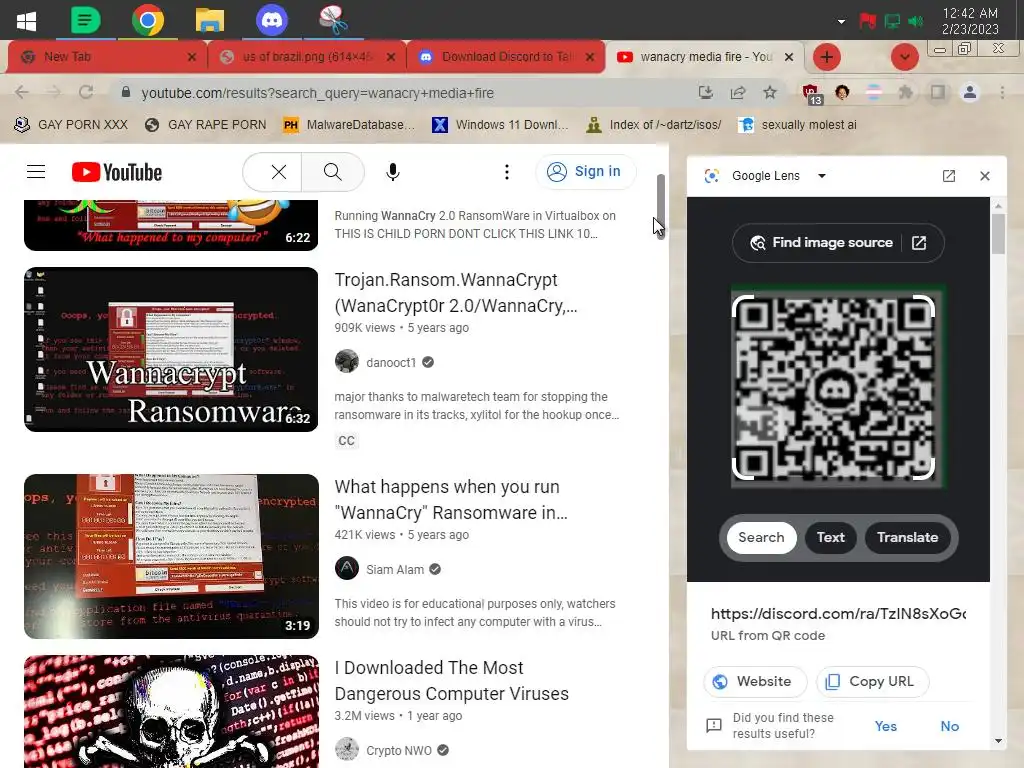This screenshot has width=1024, height=768.
Task: Select the Text mode in Lens
Action: pyautogui.click(x=831, y=537)
